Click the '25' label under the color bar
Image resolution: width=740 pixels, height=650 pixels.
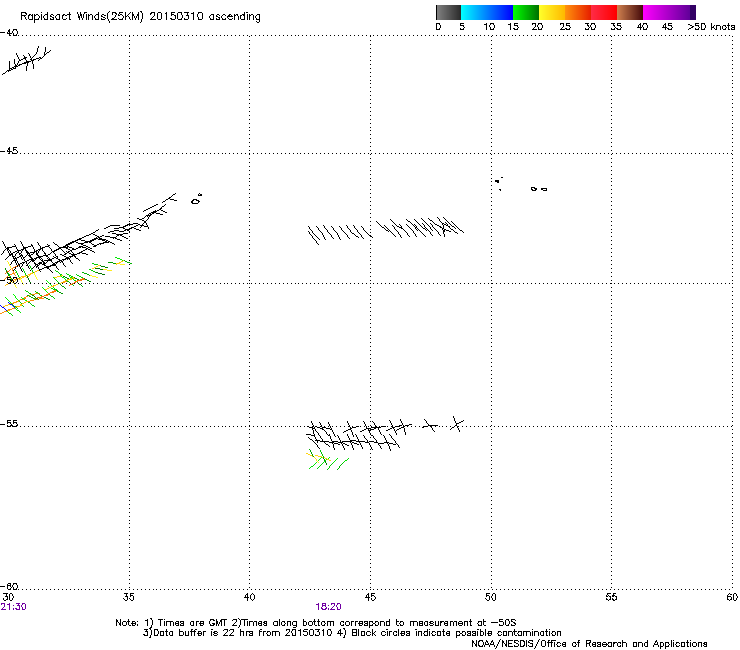coord(565,27)
